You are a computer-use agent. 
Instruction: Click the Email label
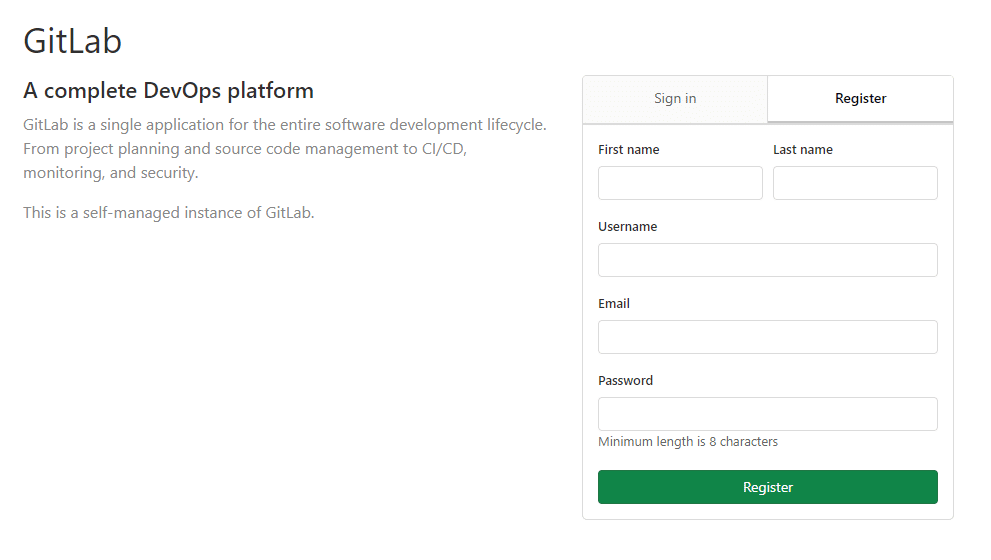(614, 304)
